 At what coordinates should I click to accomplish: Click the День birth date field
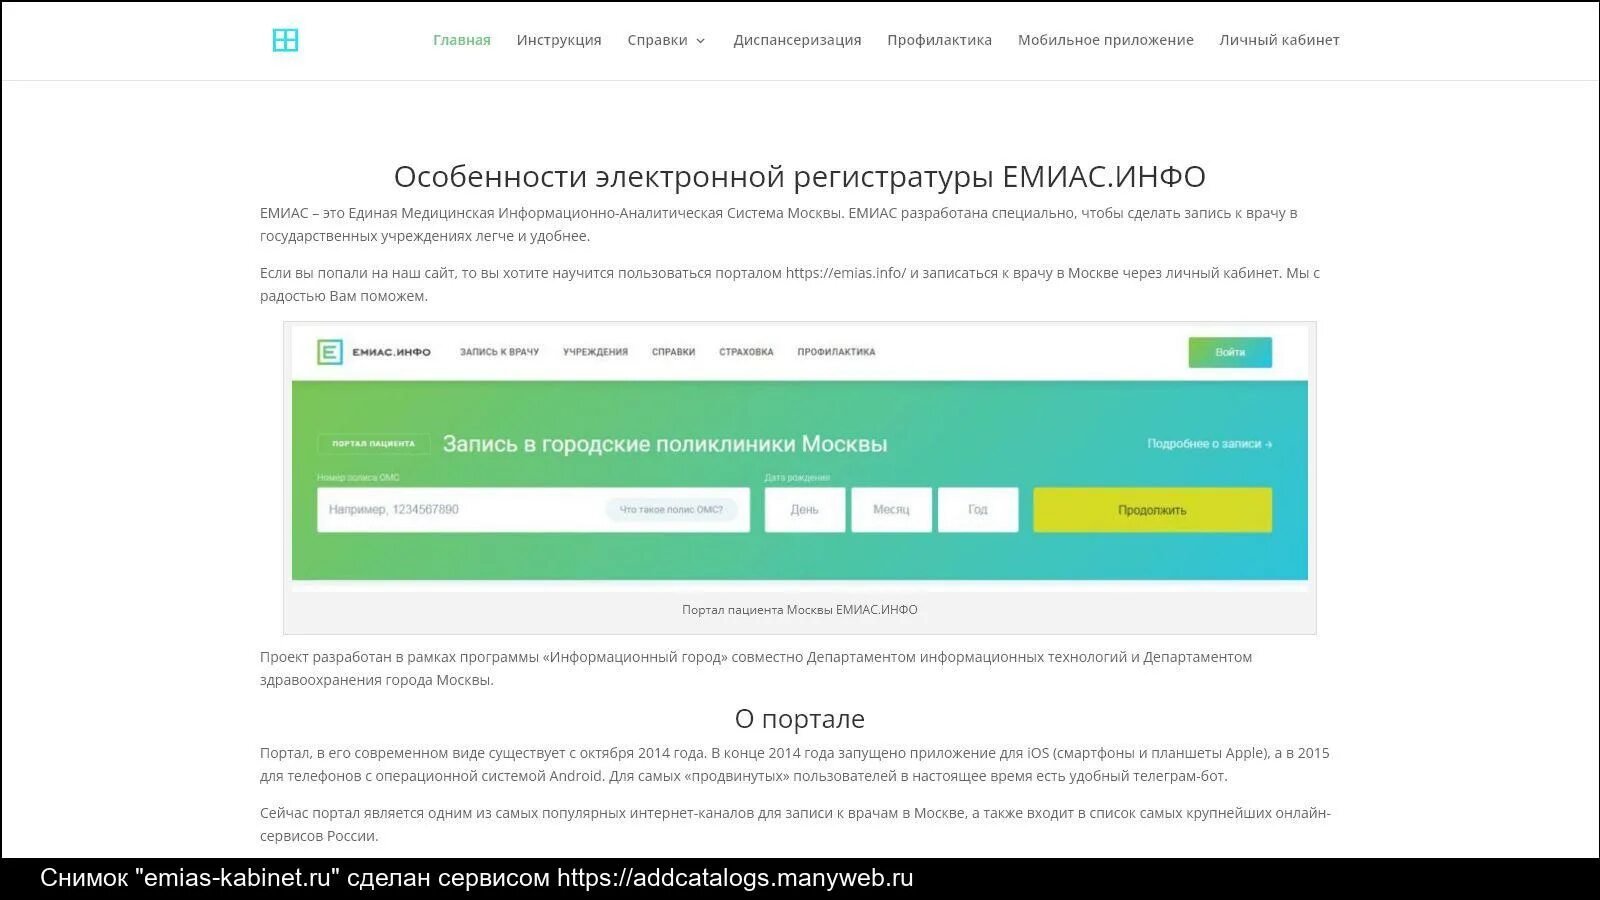805,510
